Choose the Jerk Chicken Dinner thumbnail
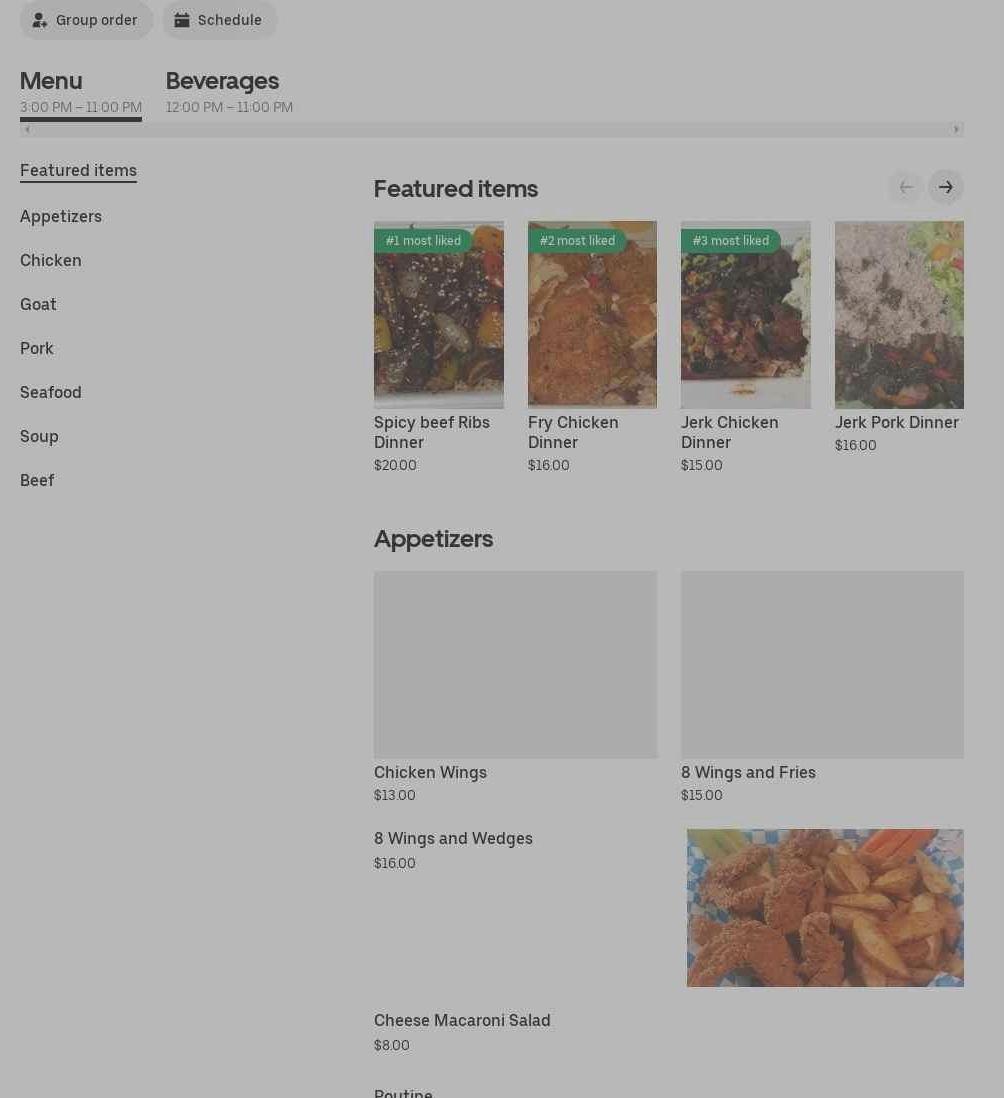The width and height of the screenshot is (1004, 1098). (x=745, y=315)
